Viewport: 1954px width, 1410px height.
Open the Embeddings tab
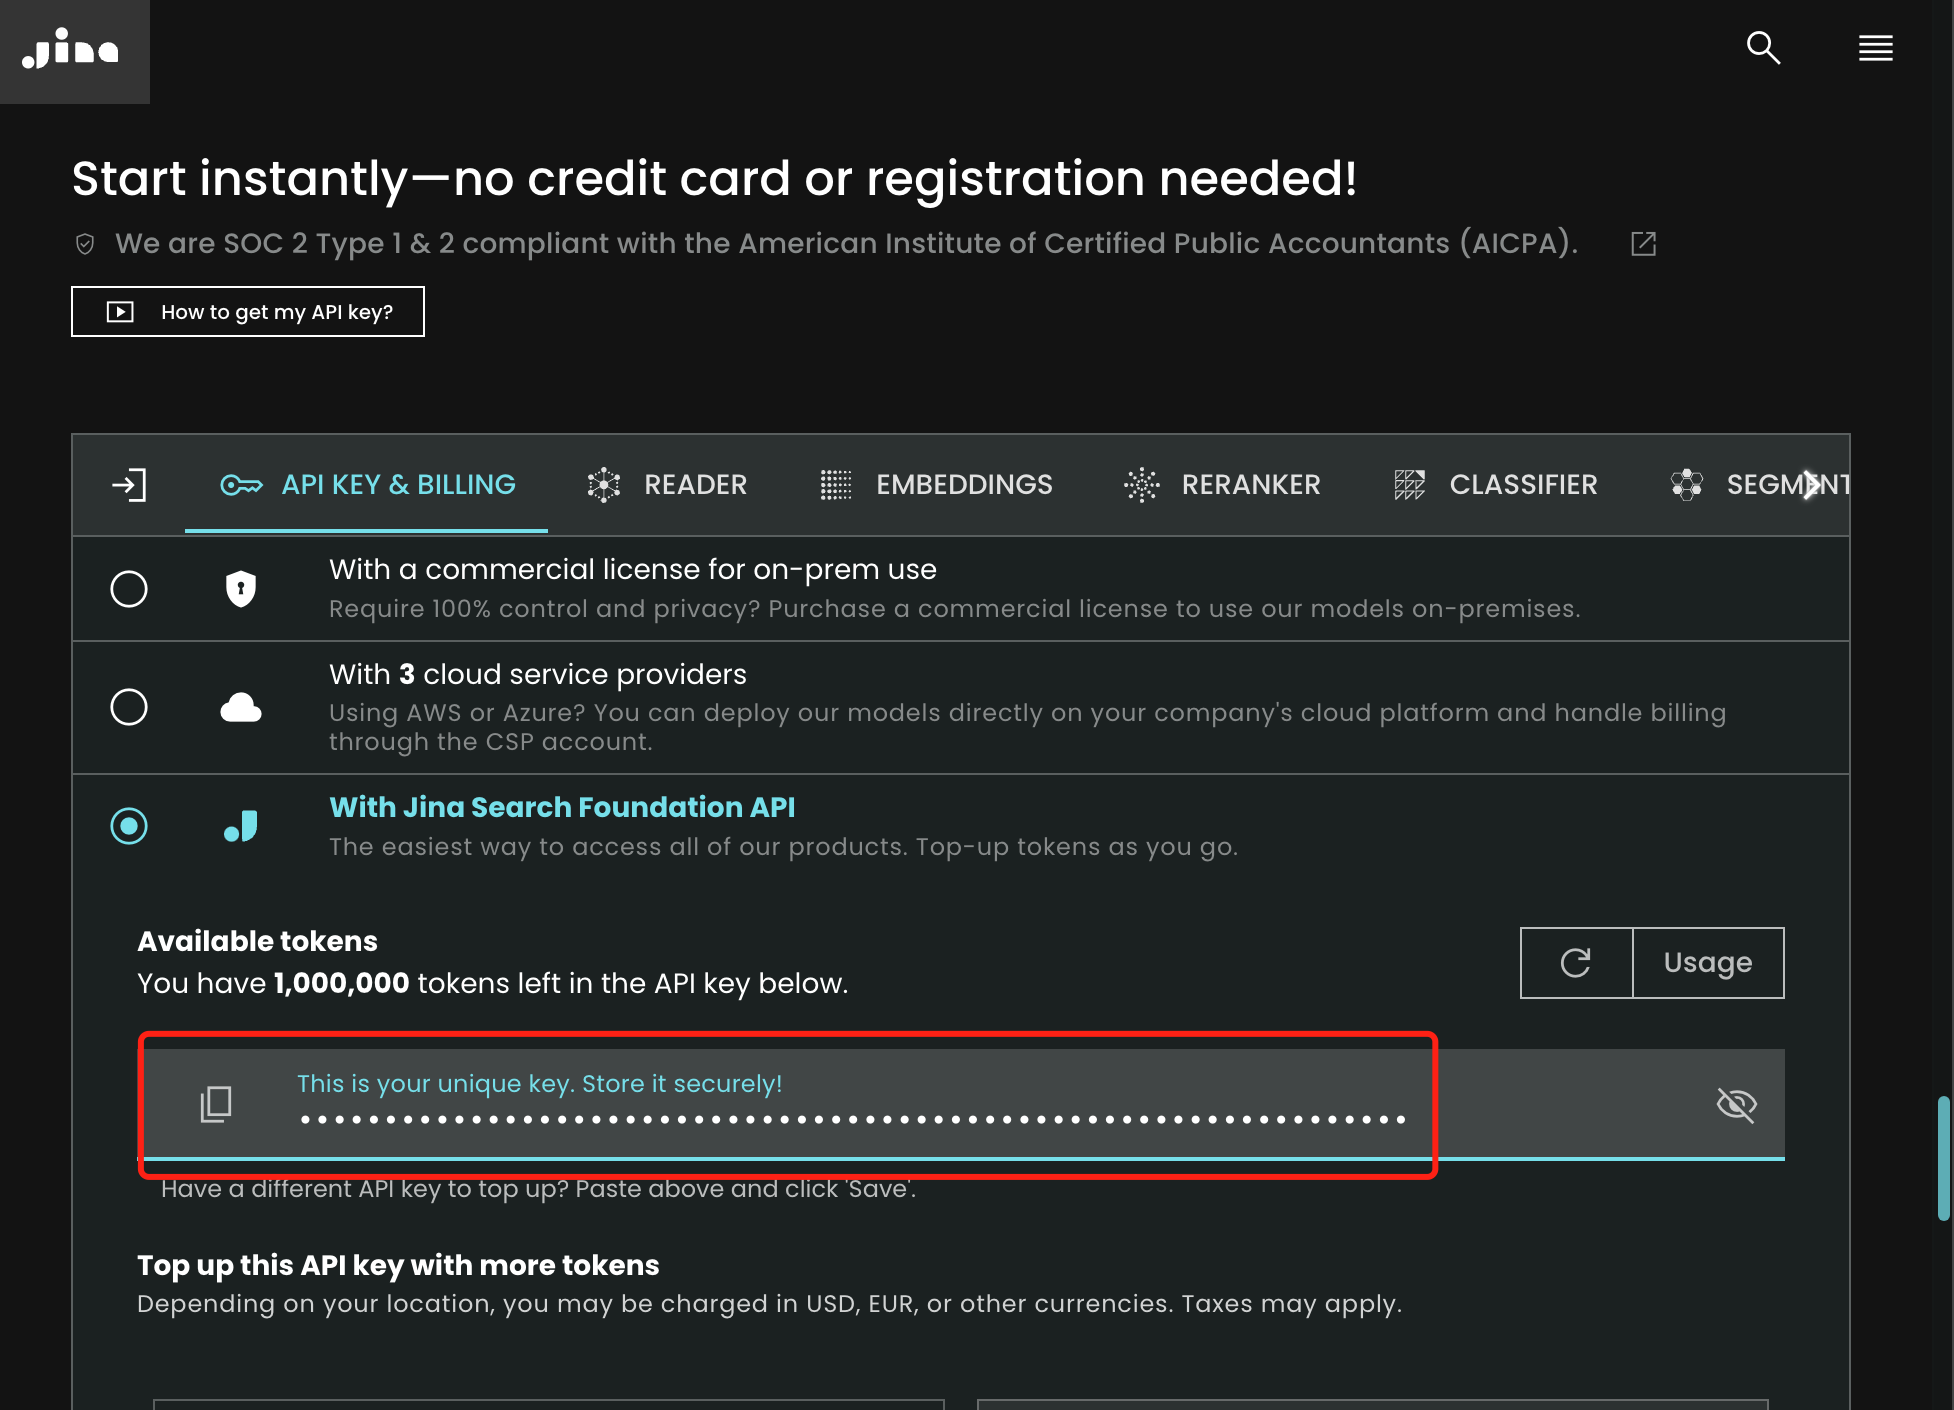coord(936,485)
